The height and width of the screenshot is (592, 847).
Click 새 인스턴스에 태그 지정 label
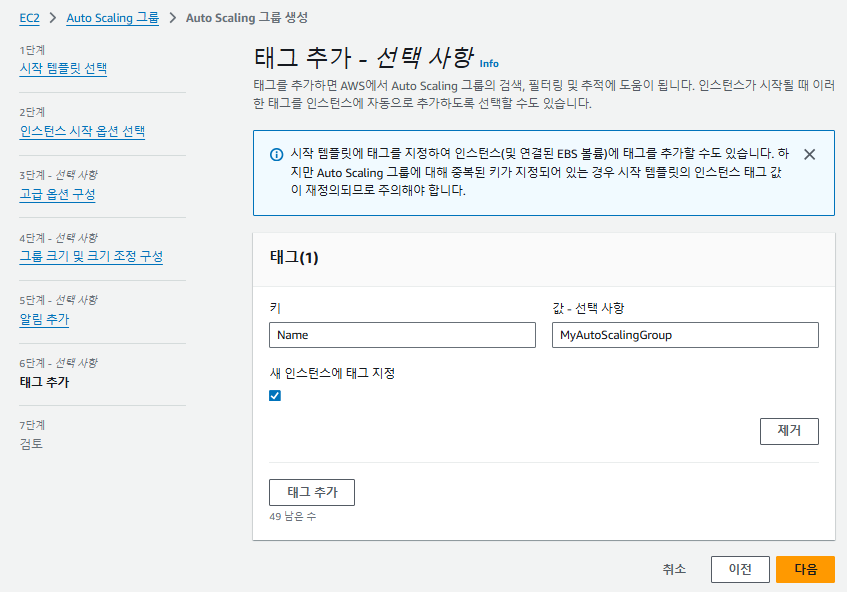pos(332,373)
